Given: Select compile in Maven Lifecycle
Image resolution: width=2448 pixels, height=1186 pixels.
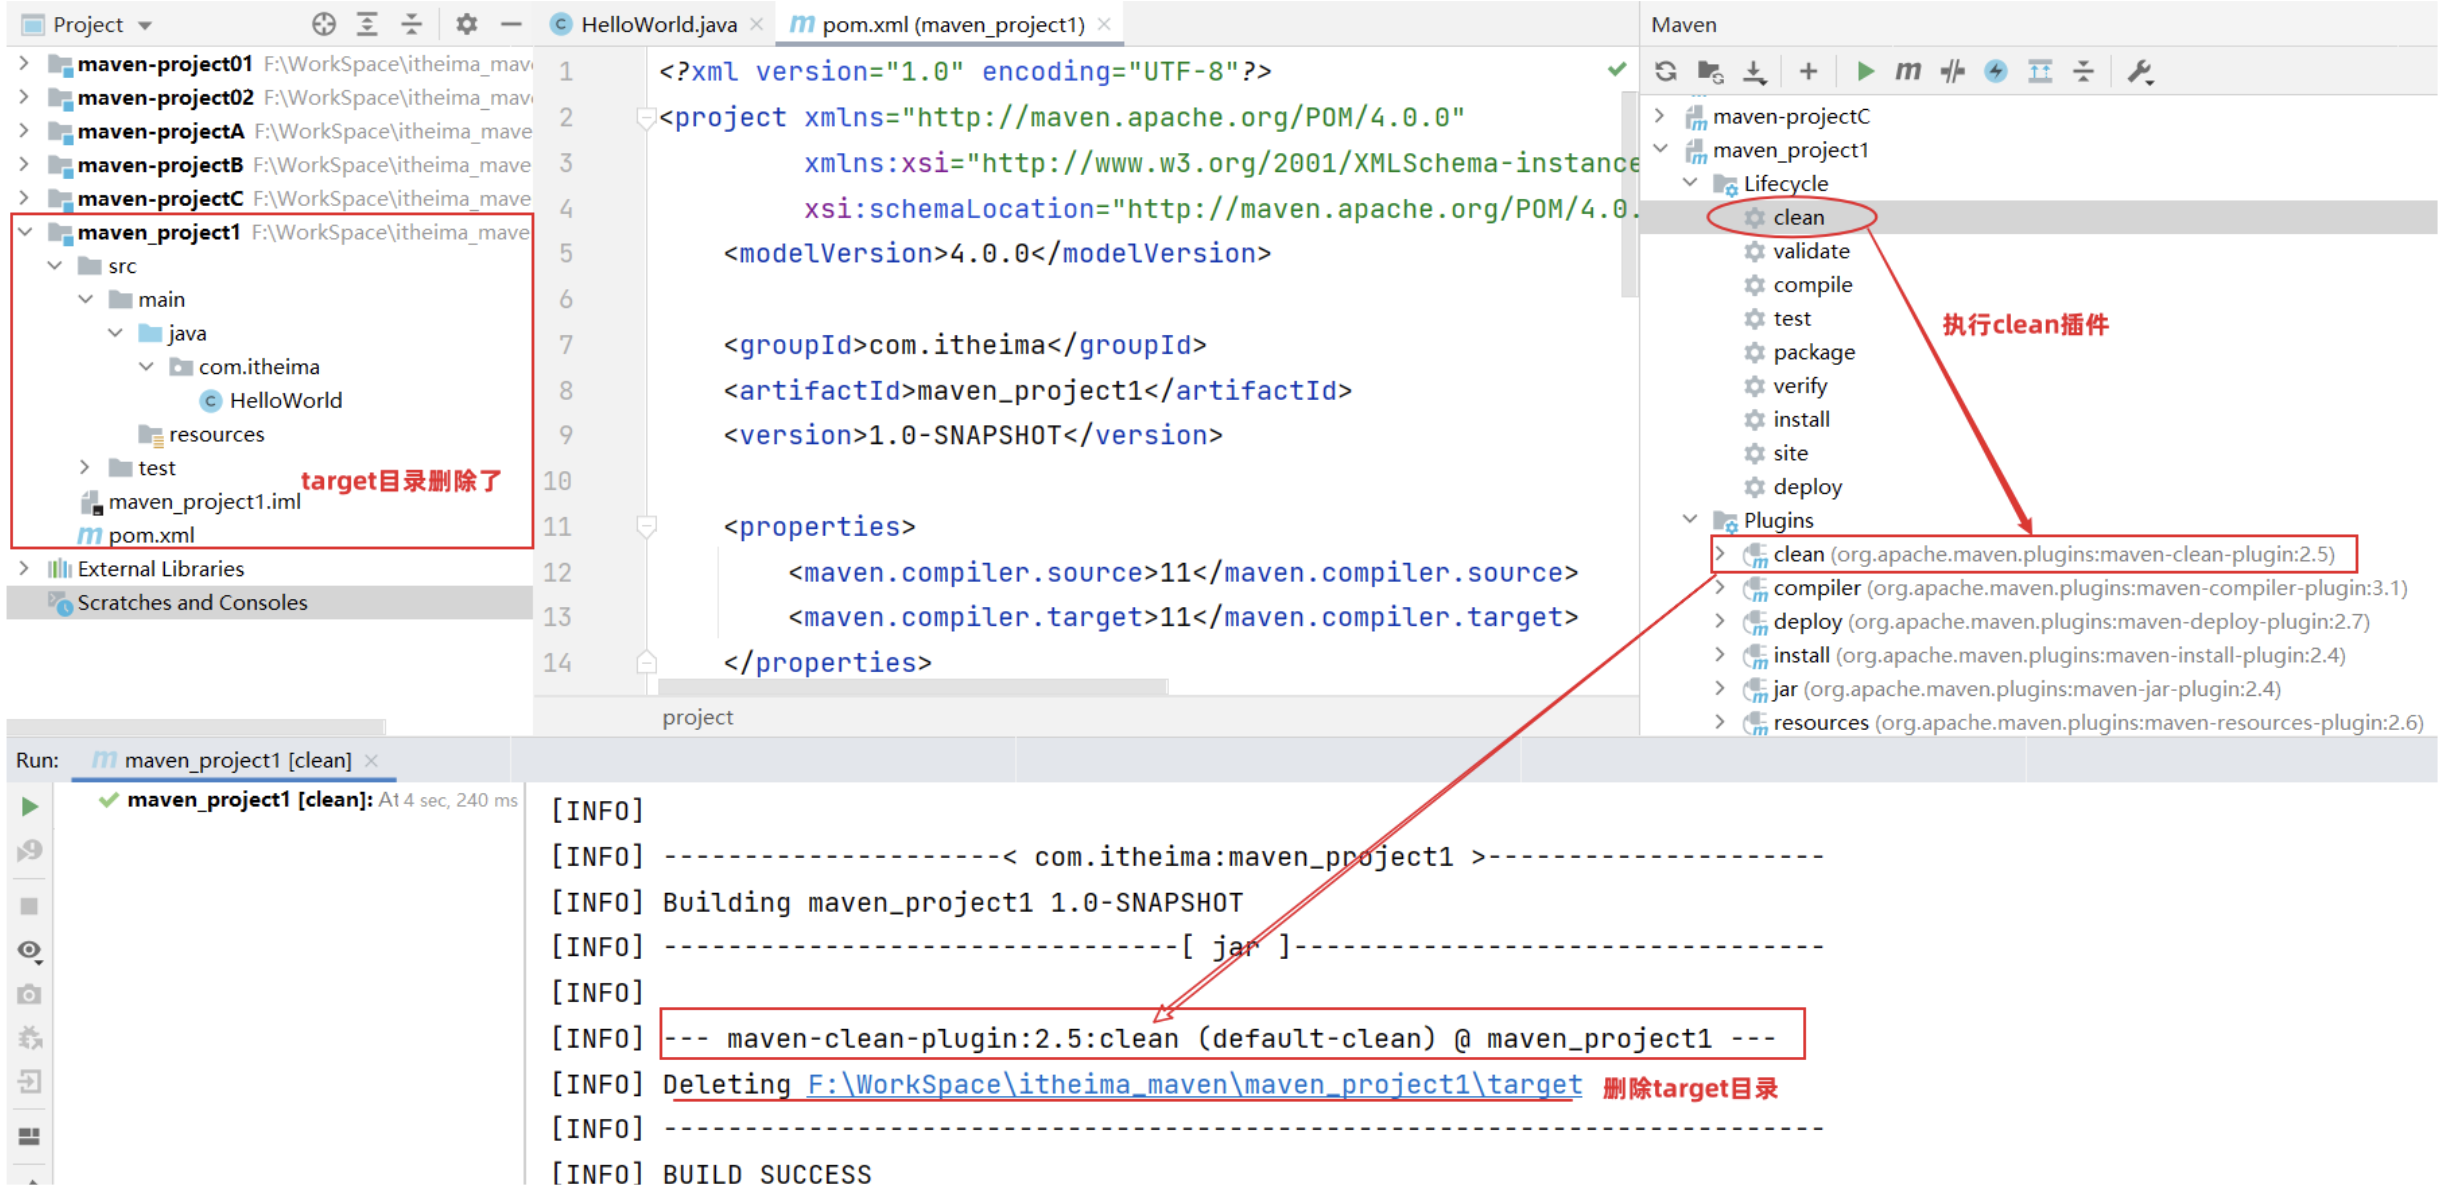Looking at the screenshot, I should 1812,285.
